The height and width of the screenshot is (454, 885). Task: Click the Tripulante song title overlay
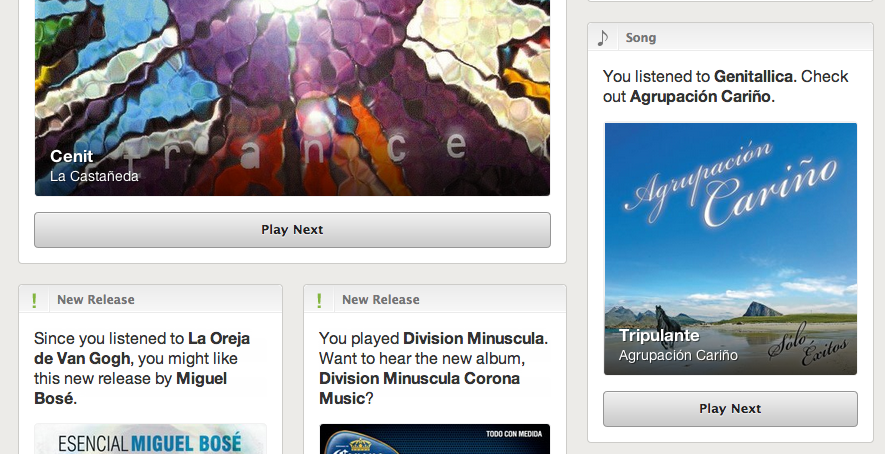coord(659,335)
